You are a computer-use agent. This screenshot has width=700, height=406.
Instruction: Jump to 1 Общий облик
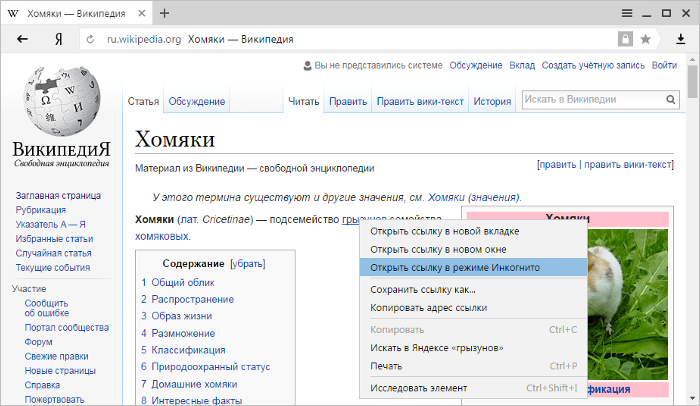(178, 282)
